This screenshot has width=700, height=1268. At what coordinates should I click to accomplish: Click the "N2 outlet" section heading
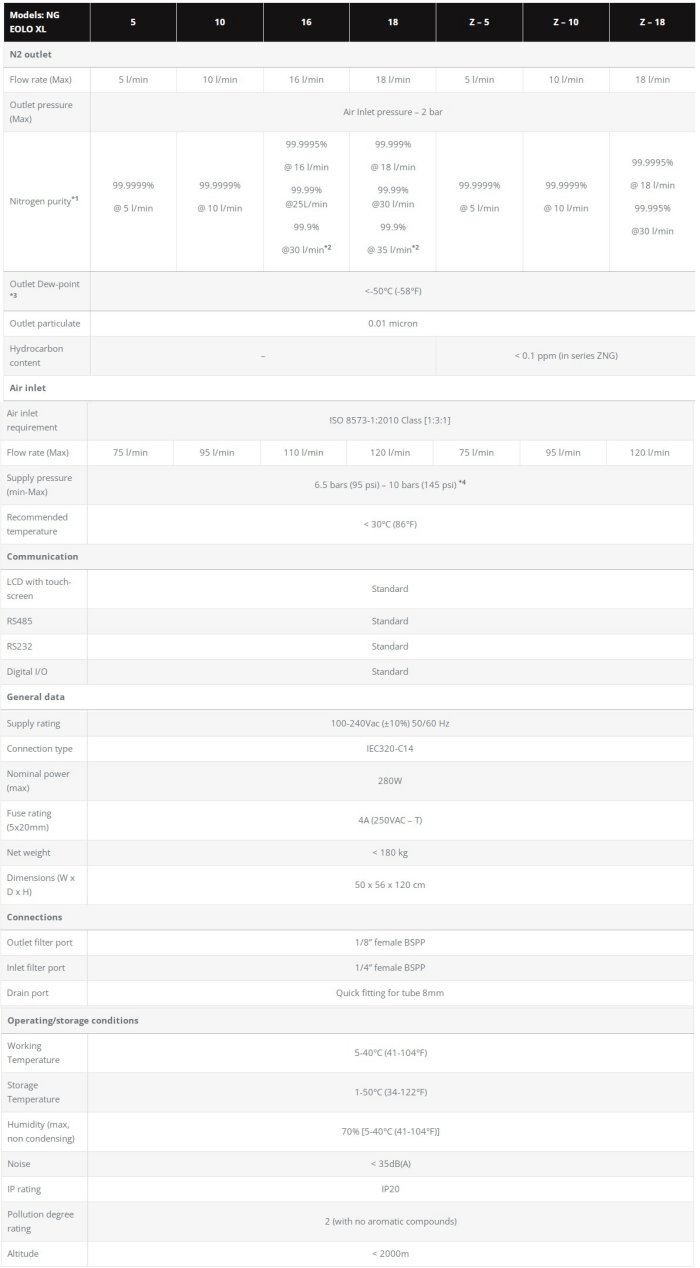[29, 55]
